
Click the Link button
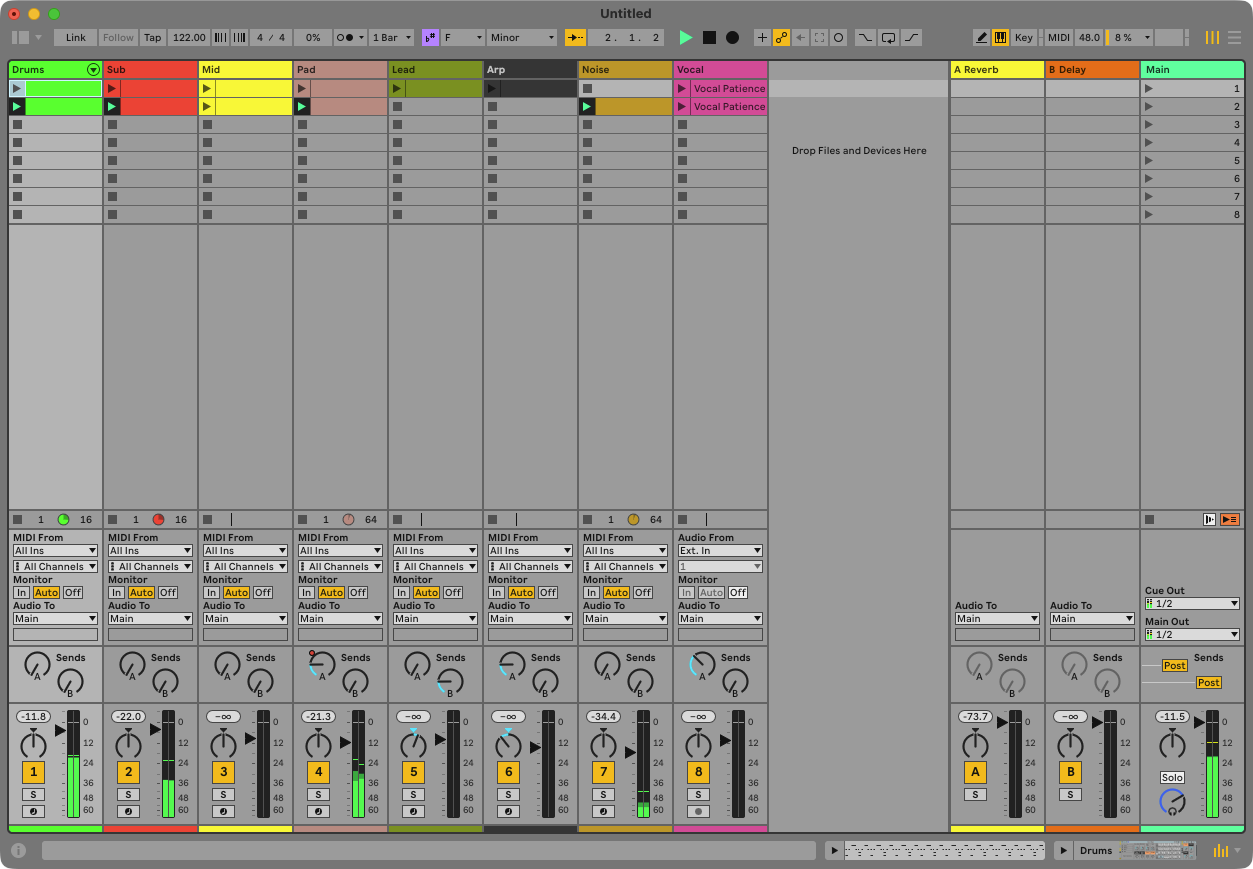click(x=76, y=37)
